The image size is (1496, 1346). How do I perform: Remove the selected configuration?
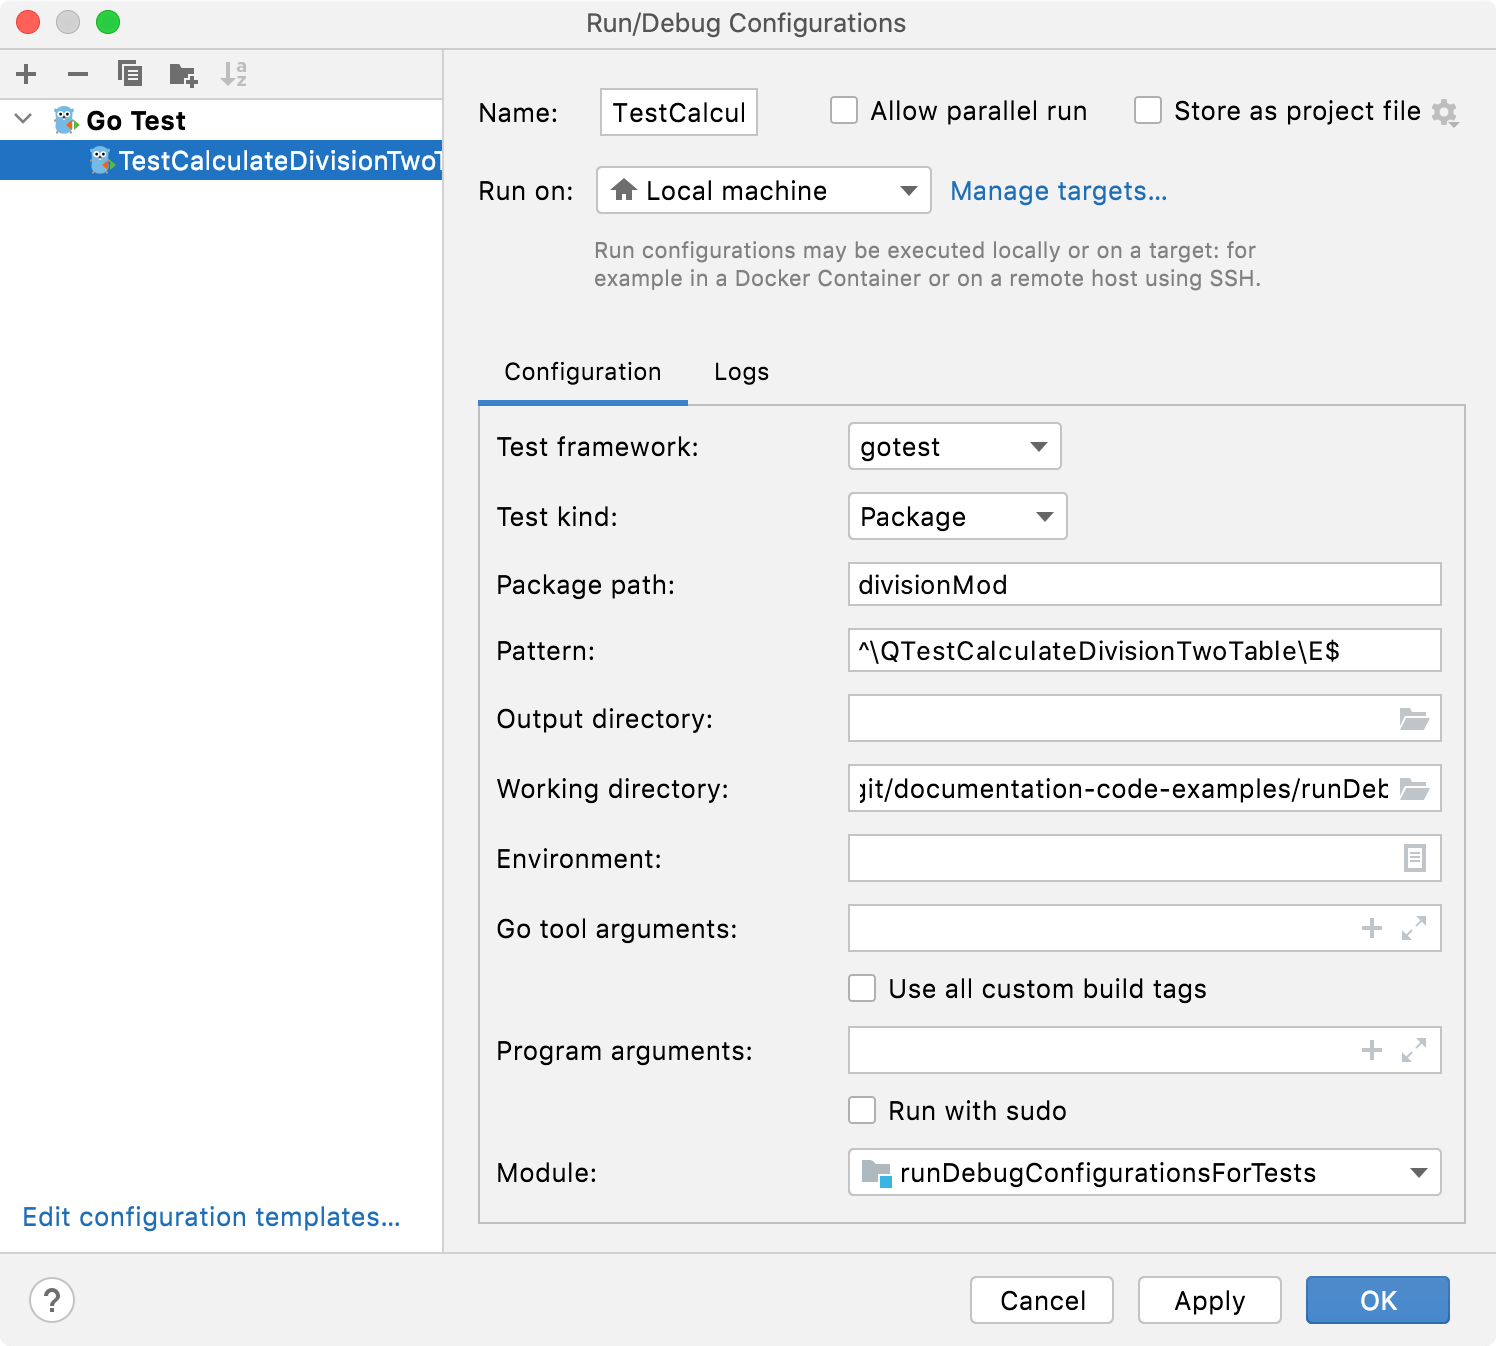77,73
